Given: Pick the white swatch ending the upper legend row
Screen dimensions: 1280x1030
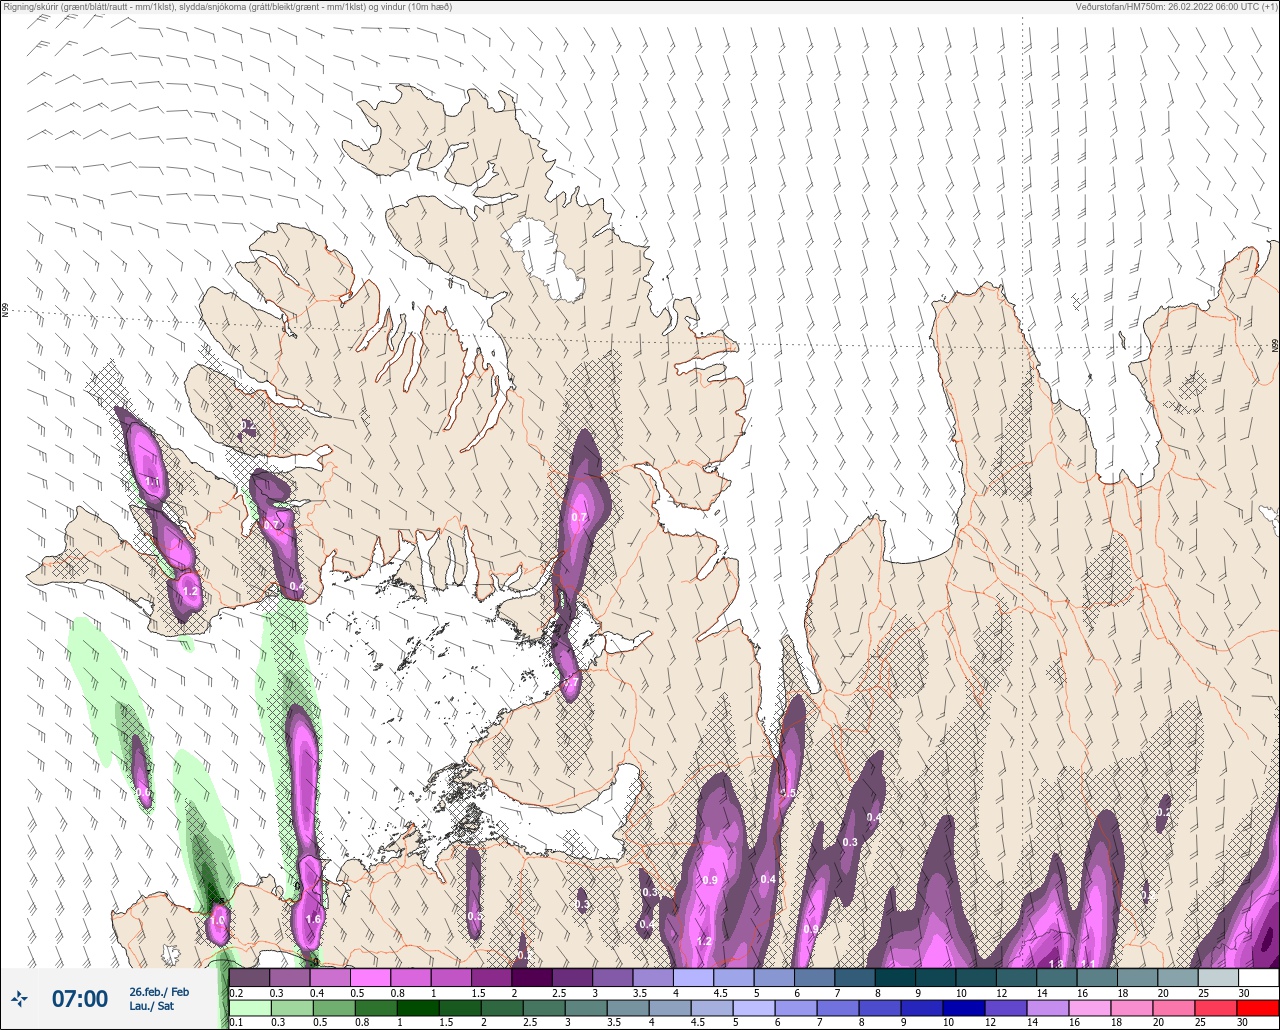Looking at the screenshot, I should coord(1258,977).
